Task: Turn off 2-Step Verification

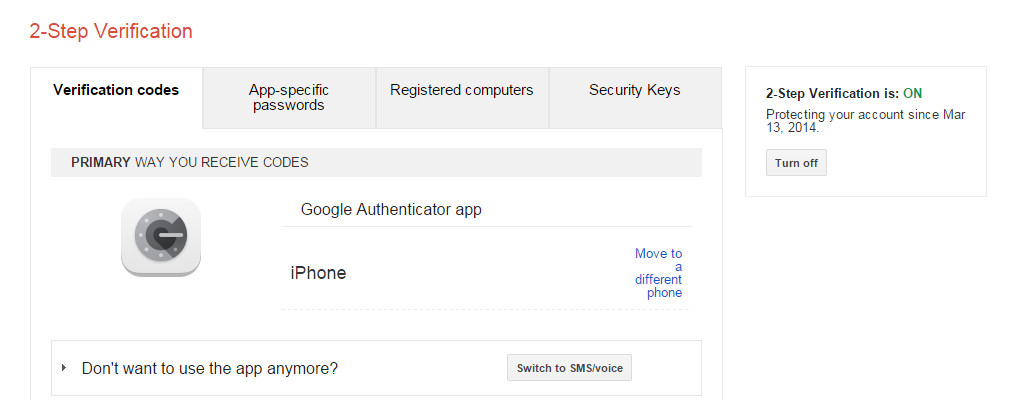Action: (796, 163)
